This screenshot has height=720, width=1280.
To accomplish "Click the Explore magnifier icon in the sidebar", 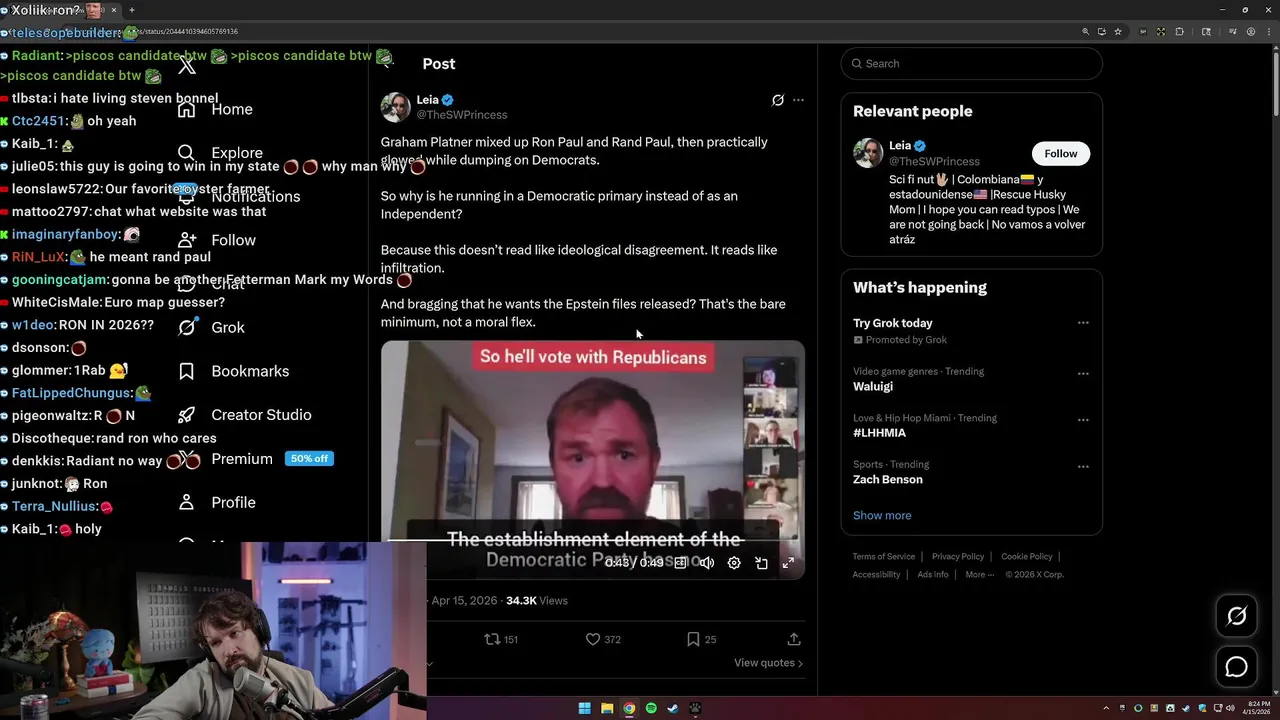I will pyautogui.click(x=186, y=153).
